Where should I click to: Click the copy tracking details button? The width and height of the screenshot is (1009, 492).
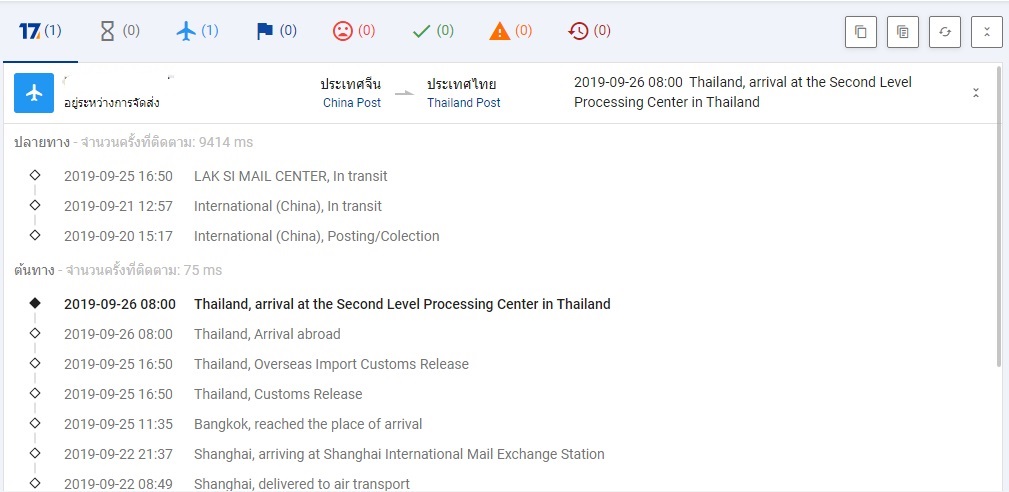(902, 32)
